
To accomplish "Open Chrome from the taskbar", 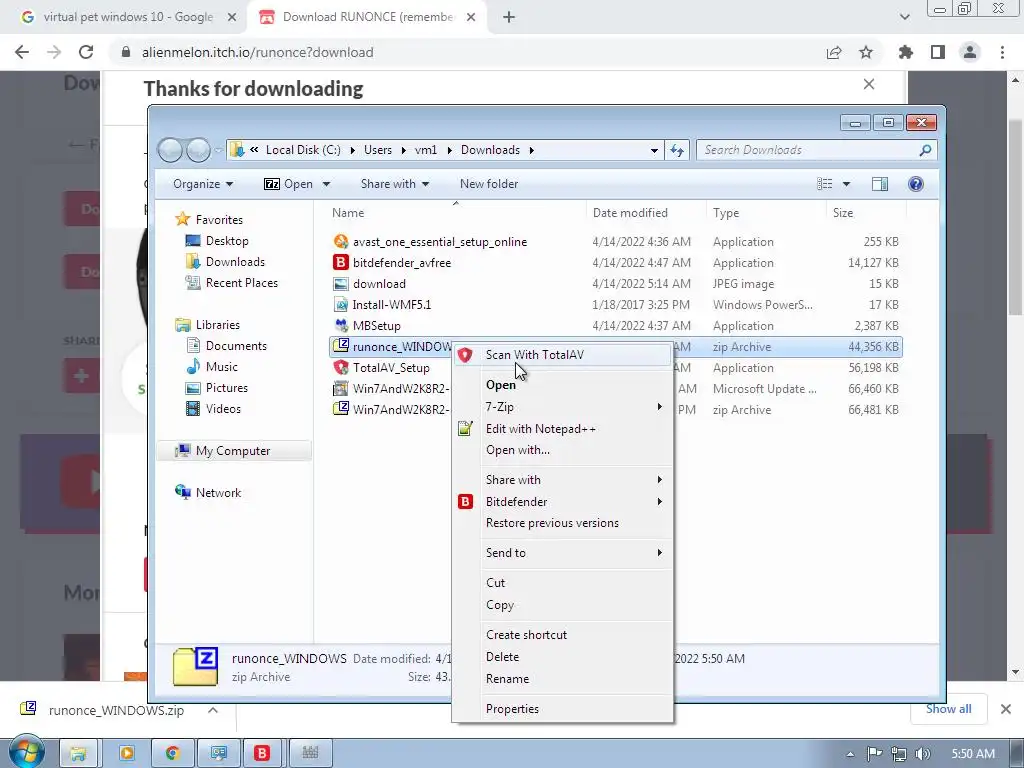I will [172, 753].
